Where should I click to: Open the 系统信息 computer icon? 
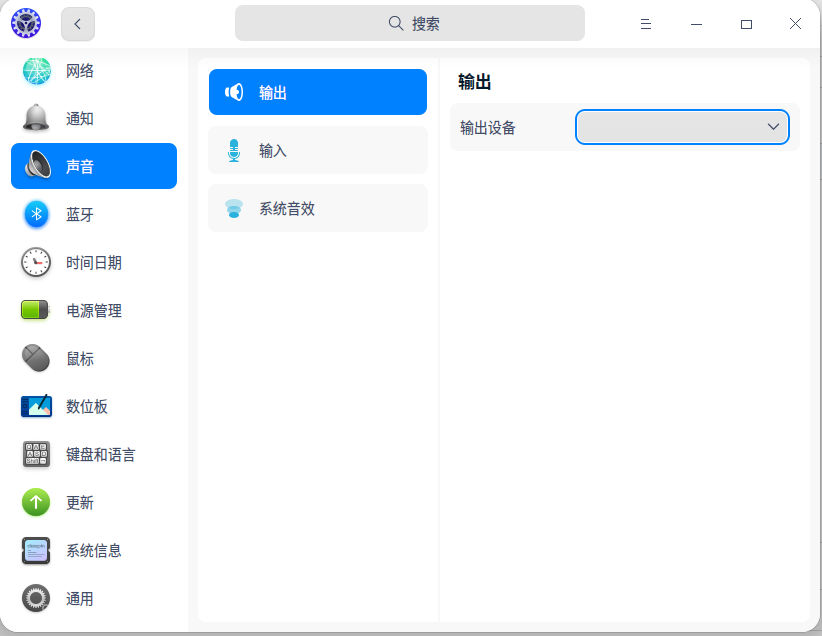36,550
